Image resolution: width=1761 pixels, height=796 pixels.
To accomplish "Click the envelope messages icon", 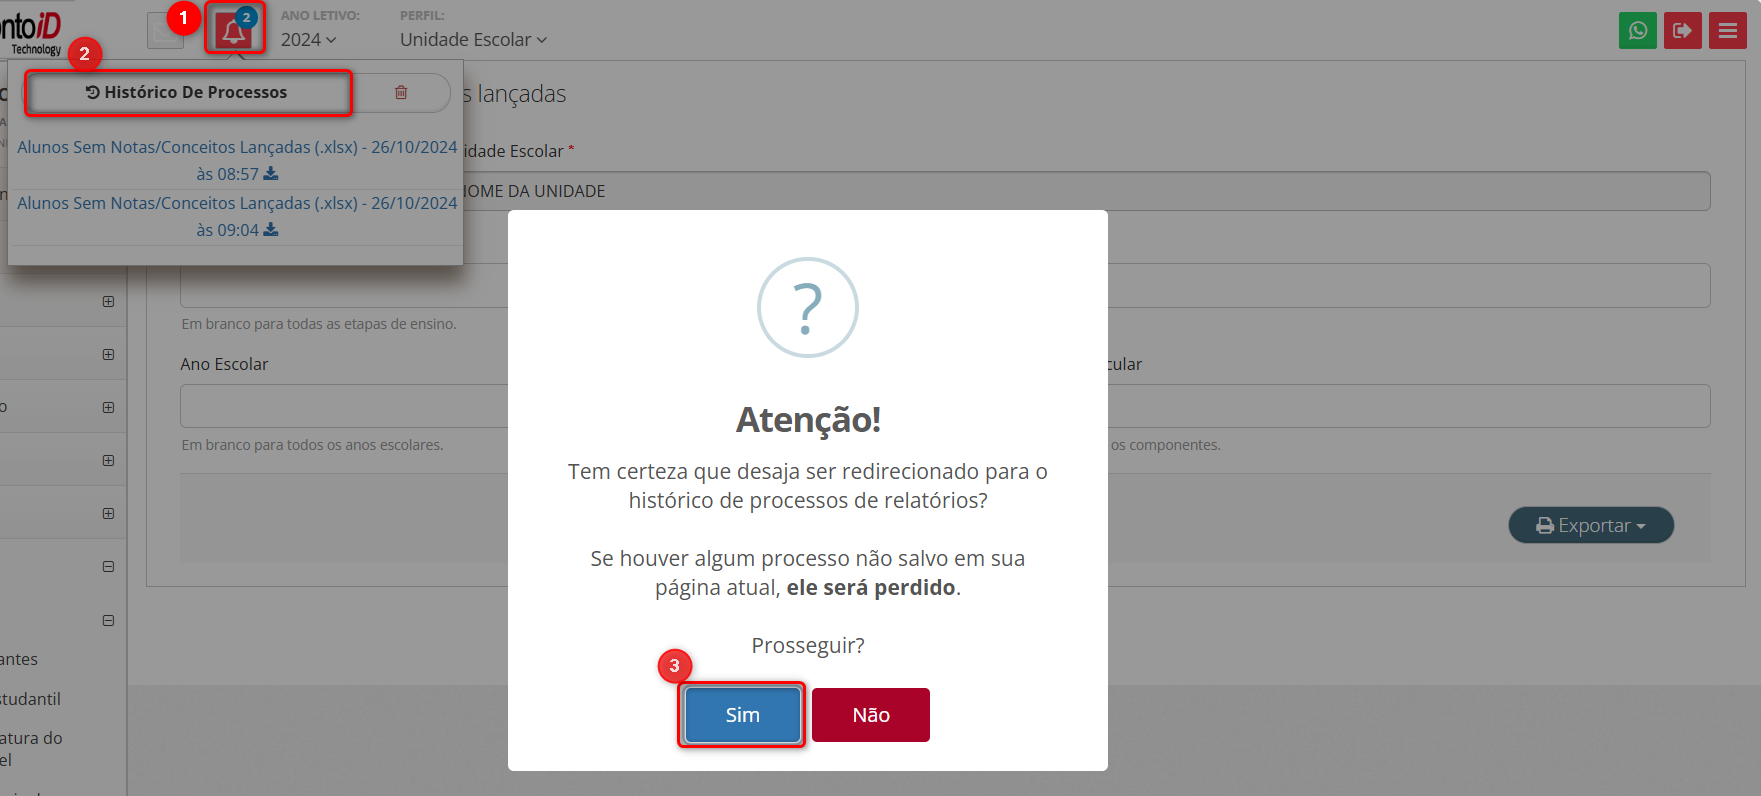I will click(163, 32).
